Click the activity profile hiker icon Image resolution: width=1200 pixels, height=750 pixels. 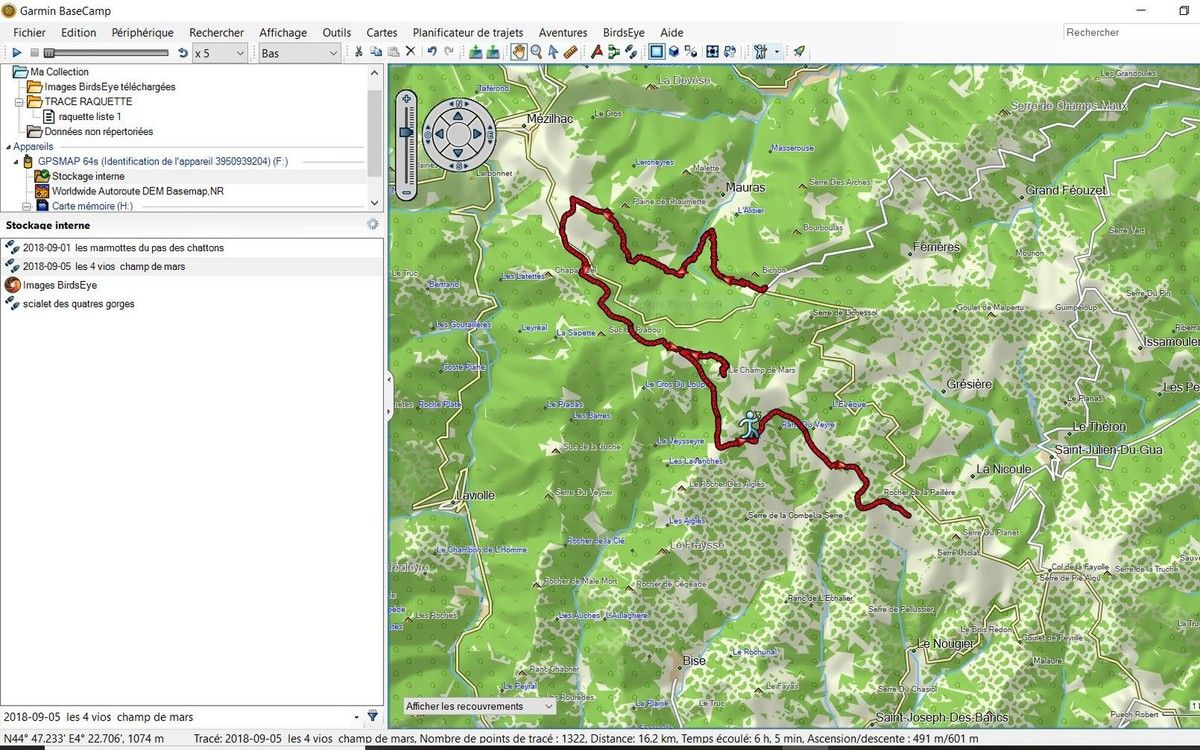point(760,52)
